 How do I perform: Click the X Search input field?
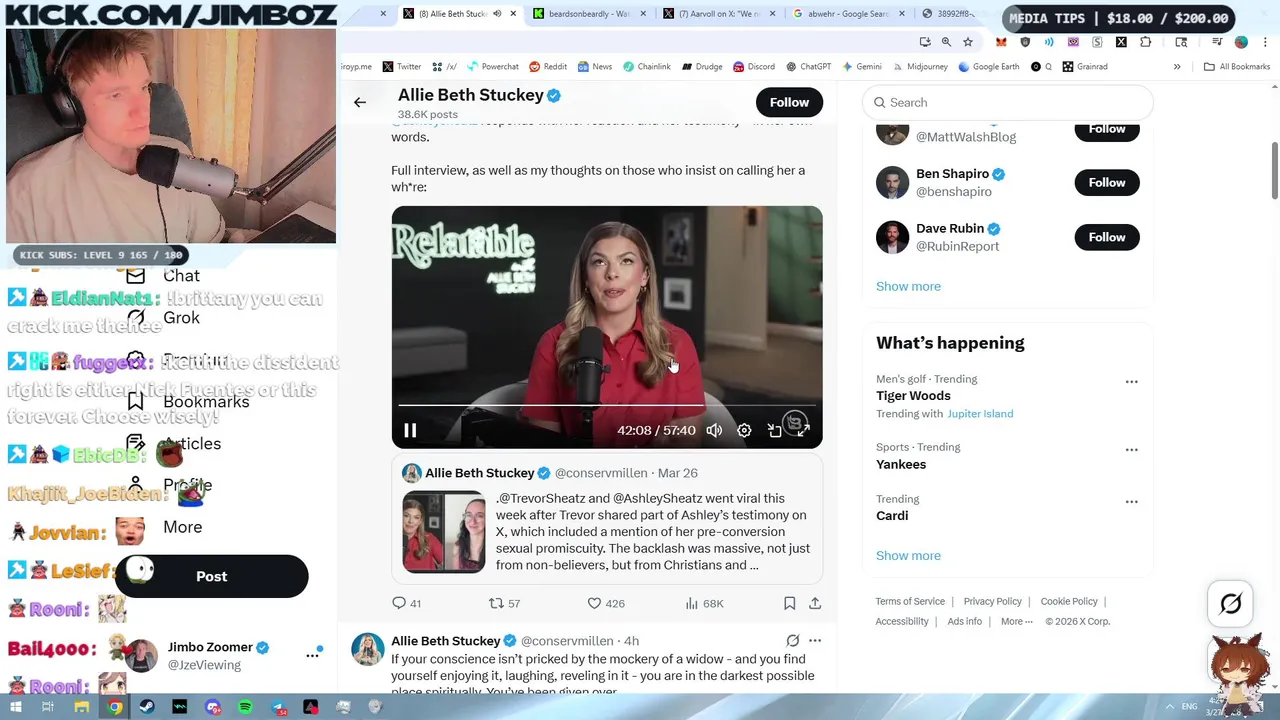1008,102
